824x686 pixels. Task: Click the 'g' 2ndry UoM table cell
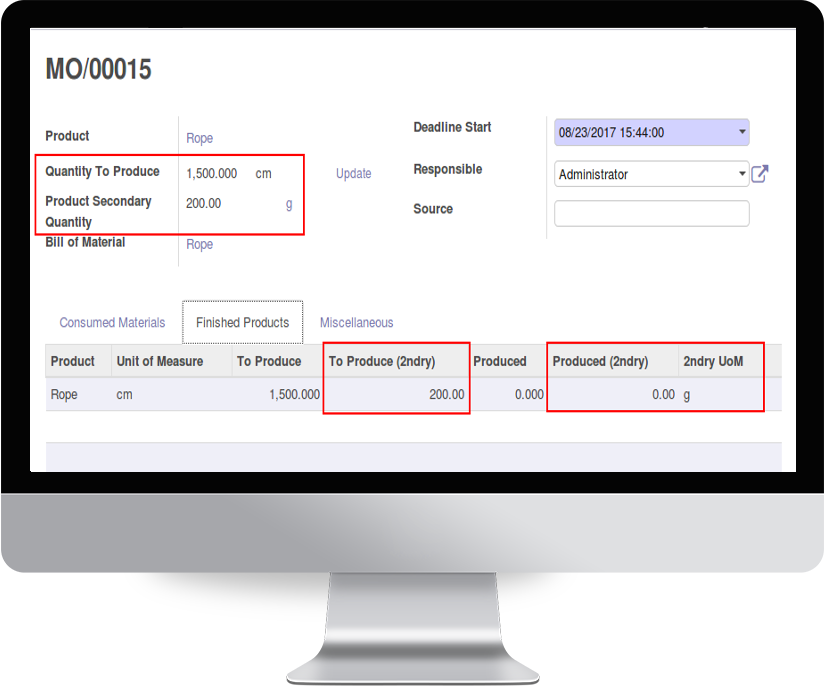tap(686, 395)
